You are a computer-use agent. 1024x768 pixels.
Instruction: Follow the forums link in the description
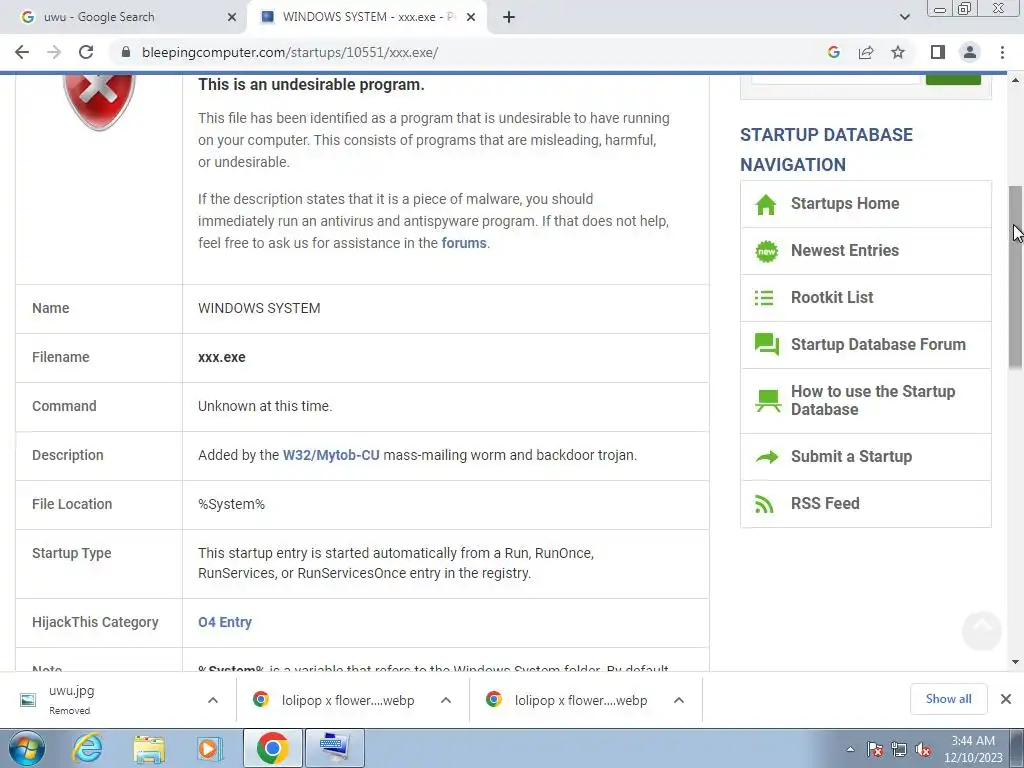point(464,243)
